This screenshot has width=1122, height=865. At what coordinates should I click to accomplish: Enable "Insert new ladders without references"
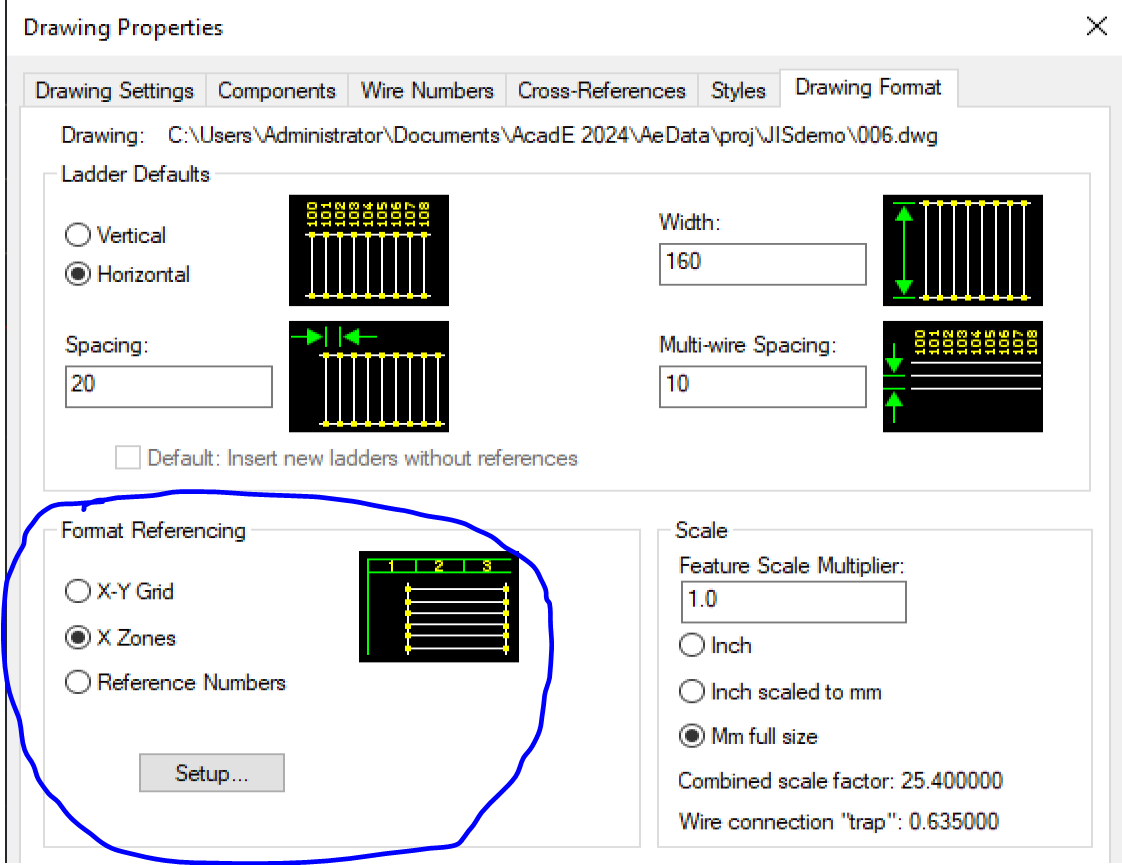pos(127,458)
